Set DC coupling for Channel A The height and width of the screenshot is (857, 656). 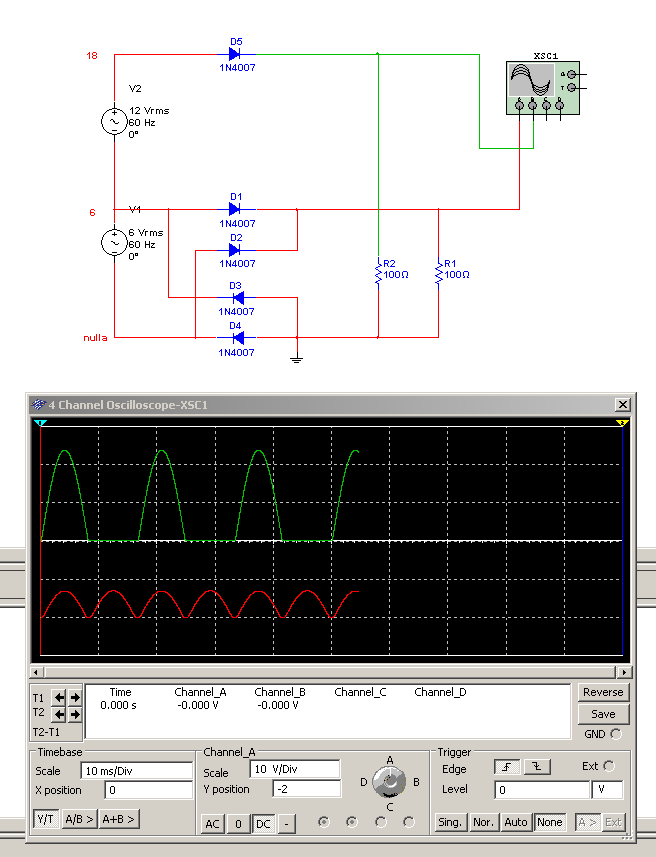(x=263, y=824)
